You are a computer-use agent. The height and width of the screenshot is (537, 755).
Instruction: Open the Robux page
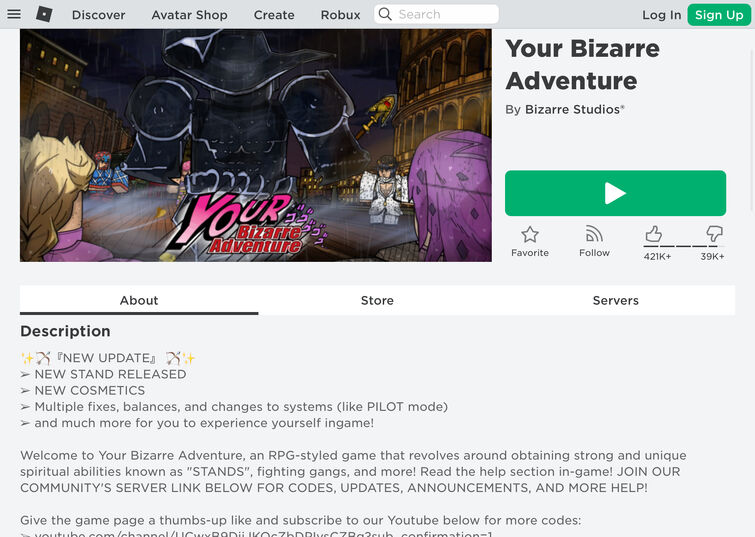tap(340, 15)
